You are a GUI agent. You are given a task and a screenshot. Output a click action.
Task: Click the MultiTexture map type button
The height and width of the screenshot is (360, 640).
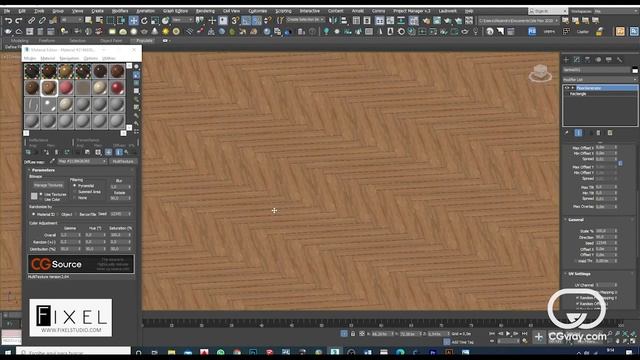click(x=122, y=162)
